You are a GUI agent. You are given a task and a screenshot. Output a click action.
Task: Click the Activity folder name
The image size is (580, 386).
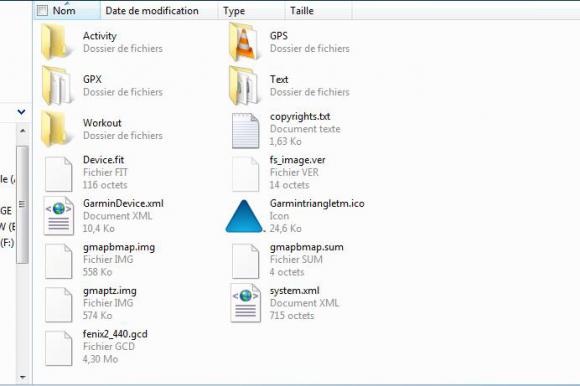click(100, 36)
